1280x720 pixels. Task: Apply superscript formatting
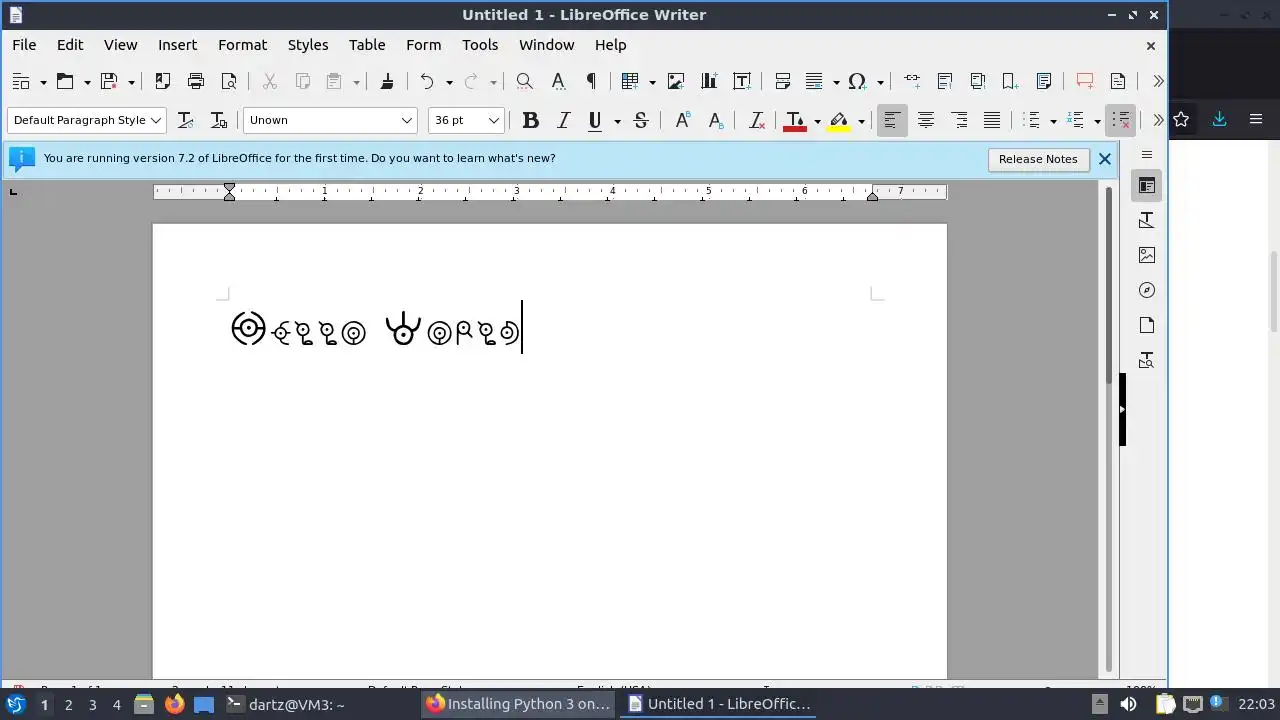[682, 120]
